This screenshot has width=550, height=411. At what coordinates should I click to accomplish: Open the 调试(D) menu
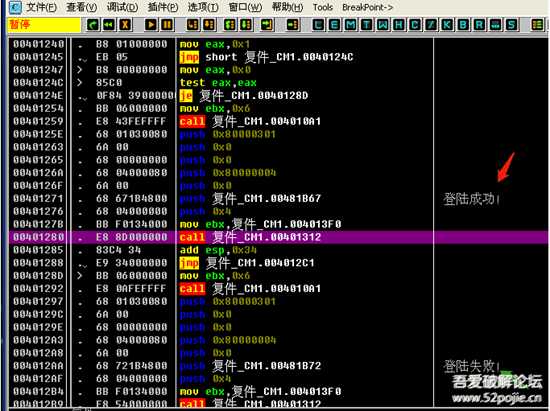(122, 7)
